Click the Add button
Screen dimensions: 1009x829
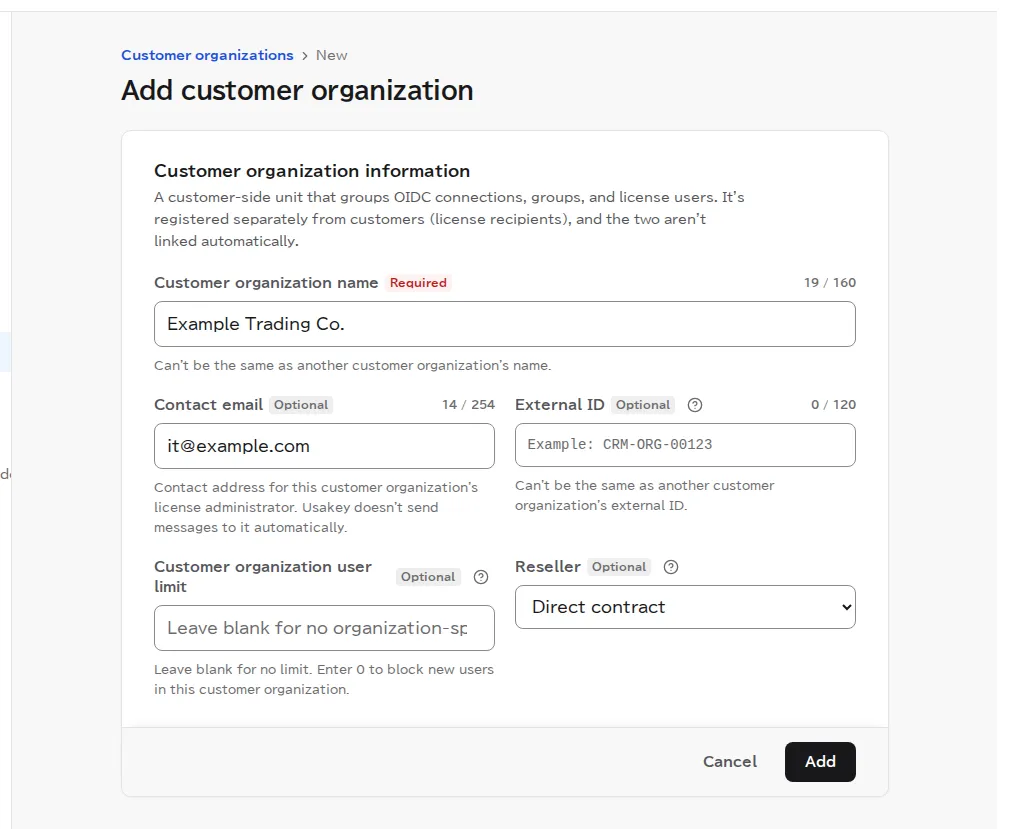820,761
